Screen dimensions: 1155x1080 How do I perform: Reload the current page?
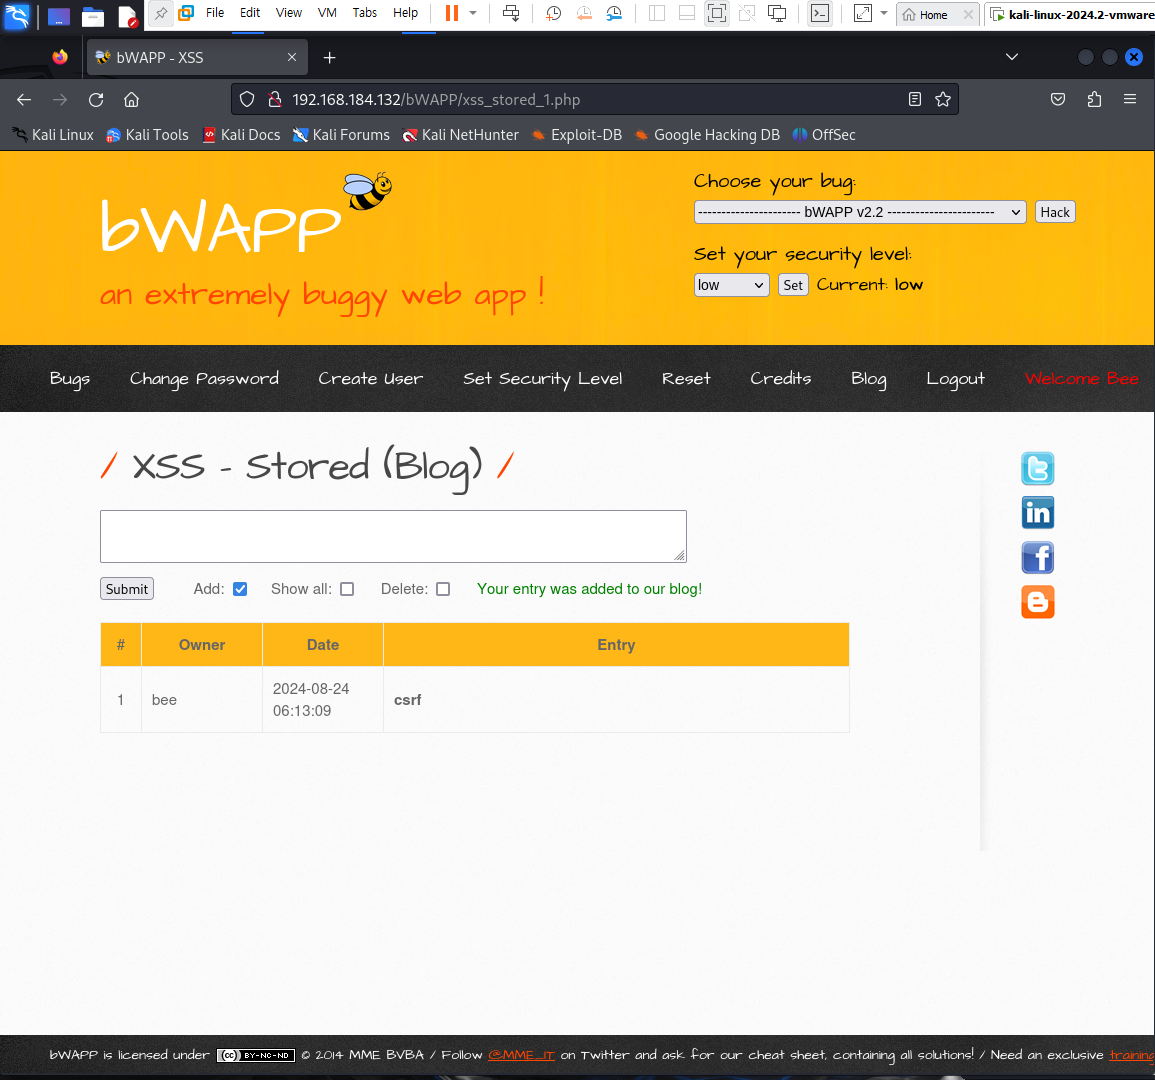point(96,99)
